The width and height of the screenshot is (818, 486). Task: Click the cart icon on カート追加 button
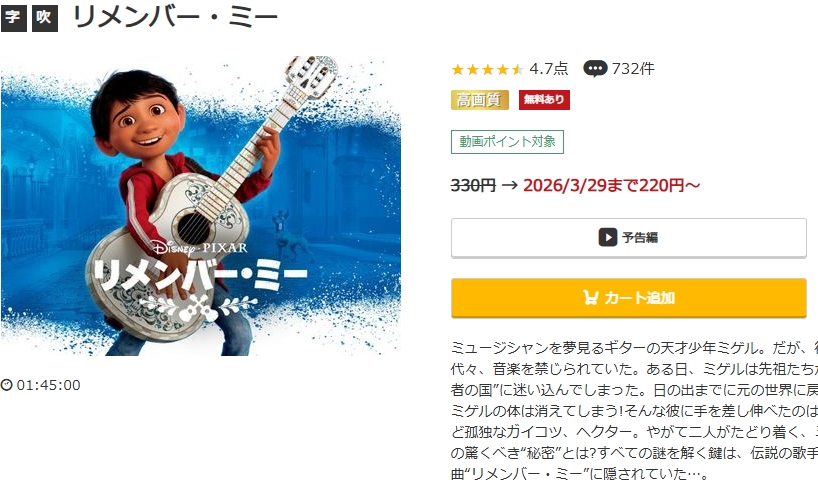coord(590,297)
